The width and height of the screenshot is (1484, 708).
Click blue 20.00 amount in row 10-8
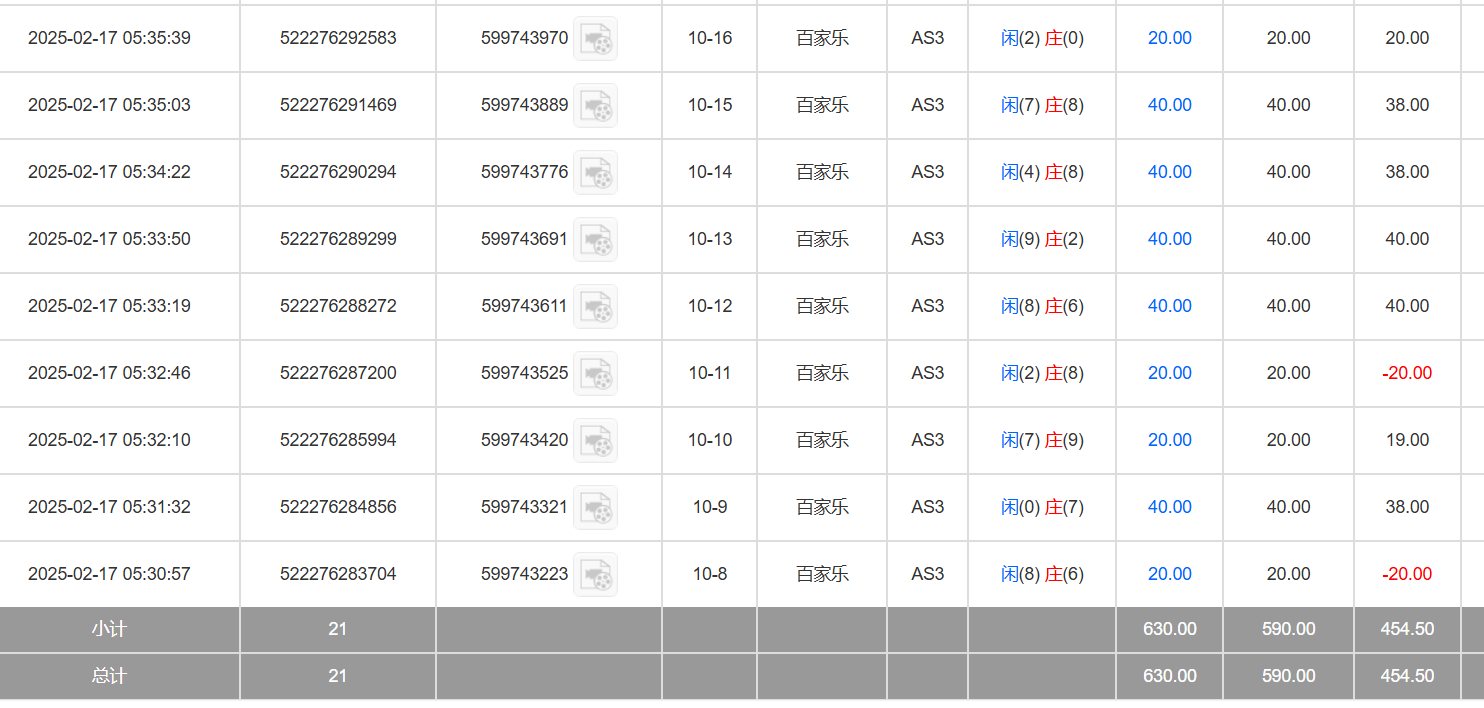(1169, 574)
